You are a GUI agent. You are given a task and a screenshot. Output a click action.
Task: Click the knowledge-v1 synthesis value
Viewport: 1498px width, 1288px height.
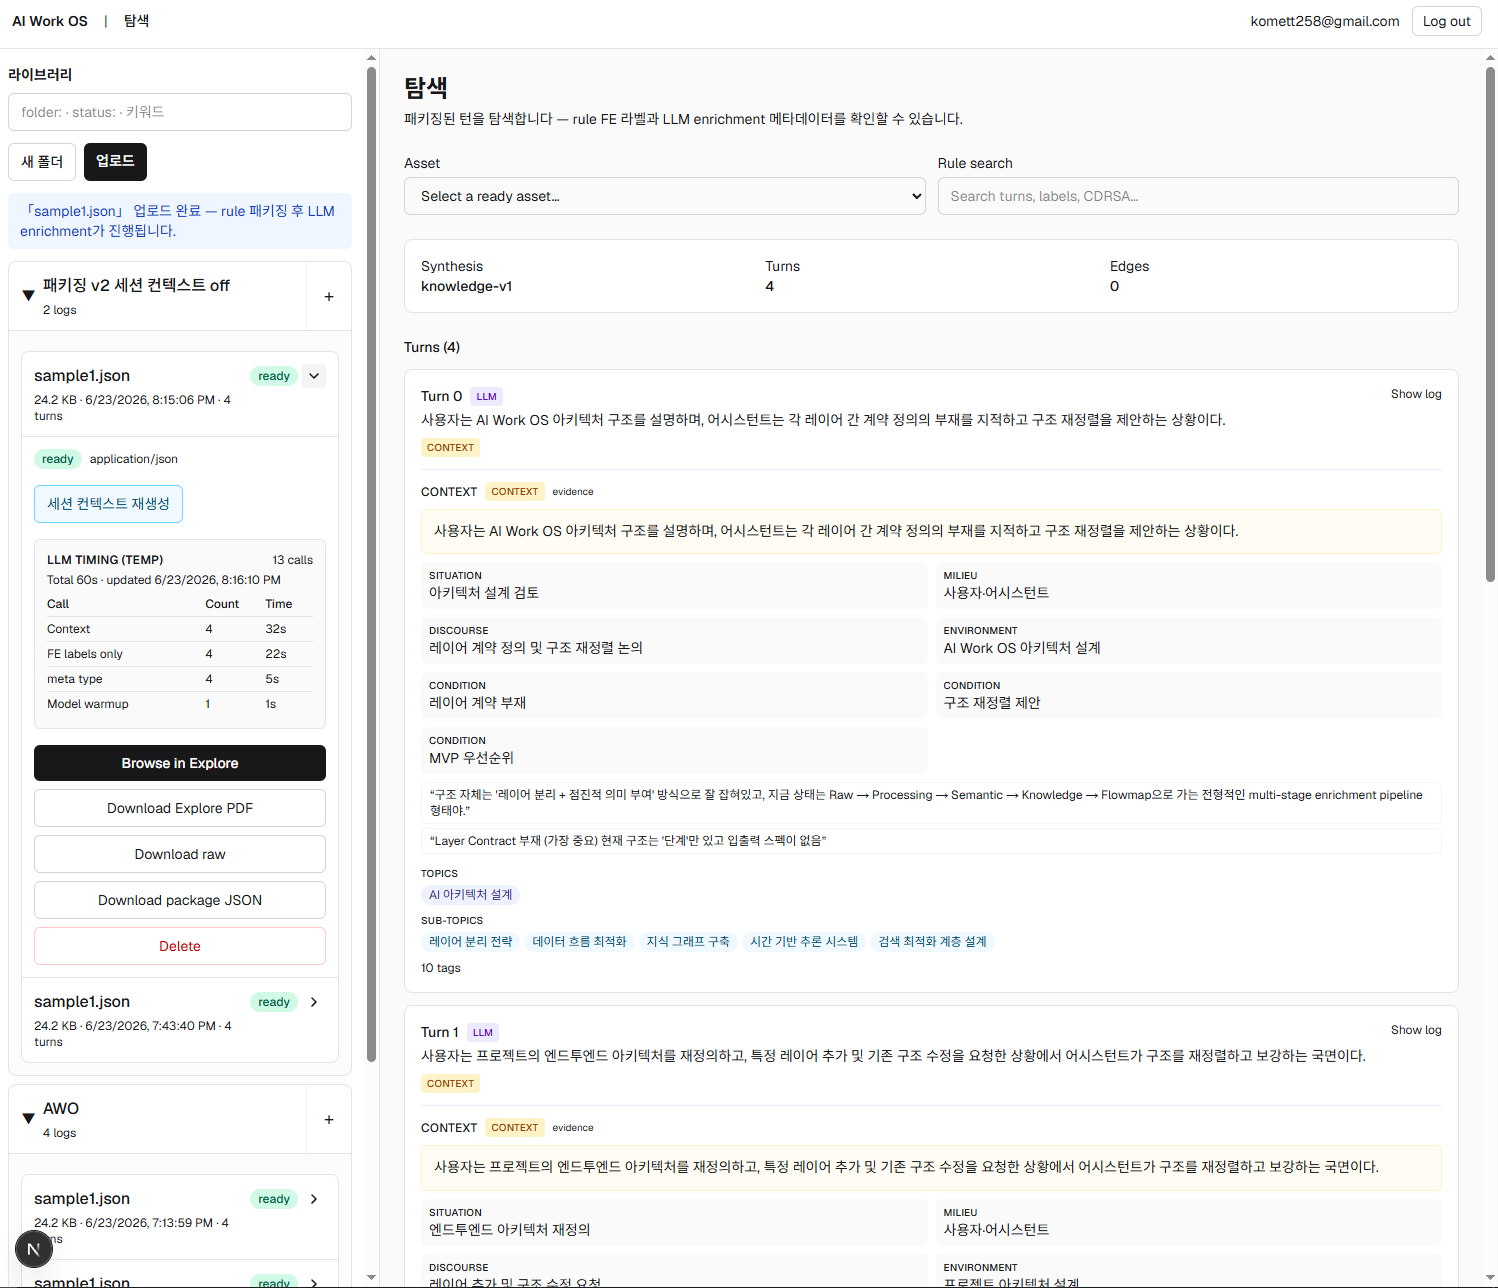(467, 286)
